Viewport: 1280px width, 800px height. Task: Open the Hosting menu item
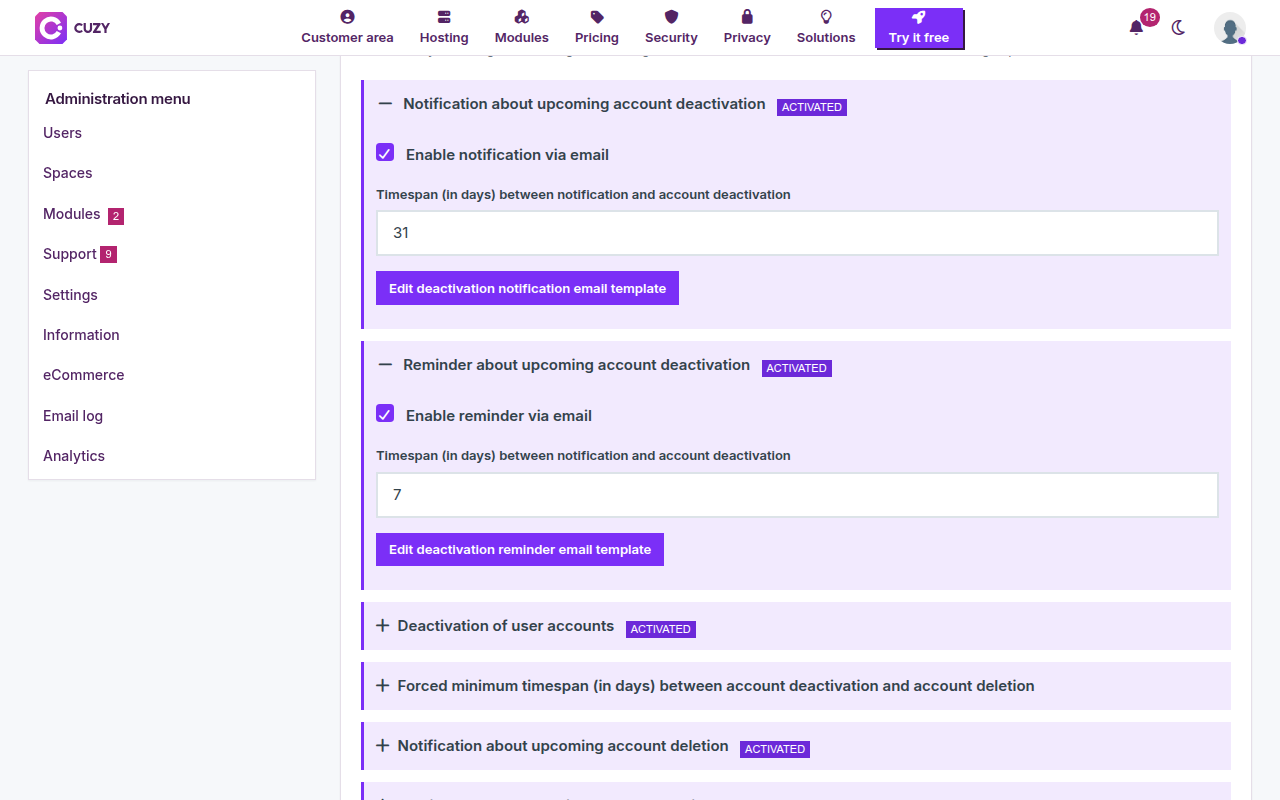[x=444, y=28]
